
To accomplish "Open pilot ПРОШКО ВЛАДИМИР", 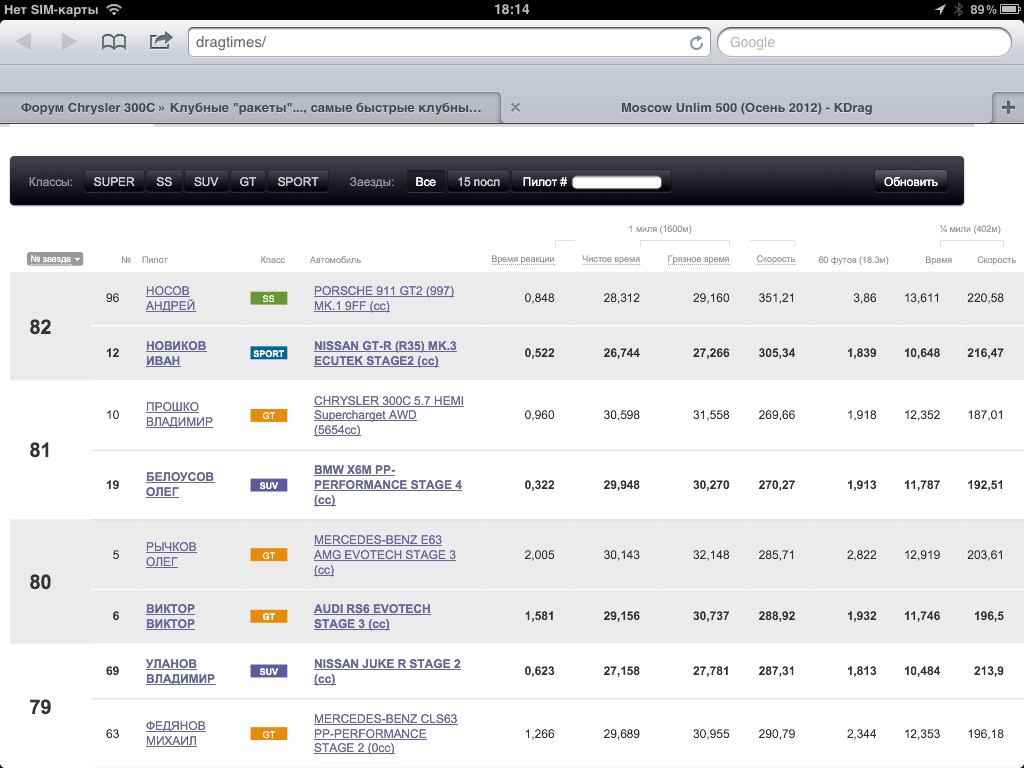I will click(179, 414).
